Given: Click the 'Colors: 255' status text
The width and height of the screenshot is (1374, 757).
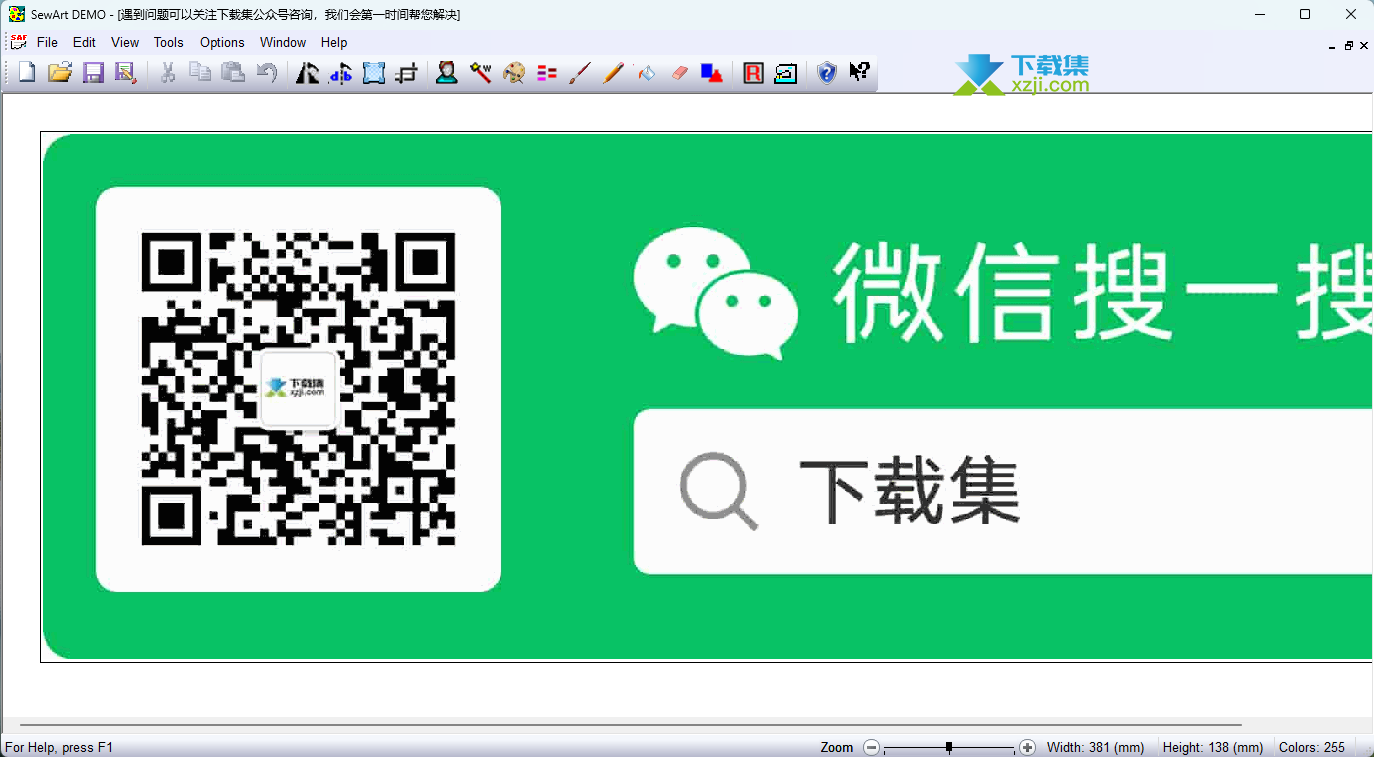Looking at the screenshot, I should click(x=1312, y=747).
